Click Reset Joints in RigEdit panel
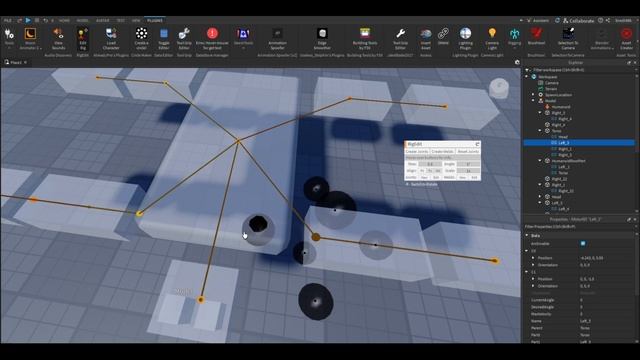Image resolution: width=640 pixels, height=360 pixels. (468, 151)
